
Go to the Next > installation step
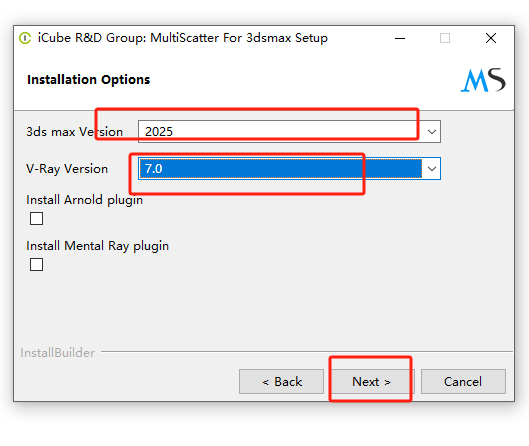[371, 382]
